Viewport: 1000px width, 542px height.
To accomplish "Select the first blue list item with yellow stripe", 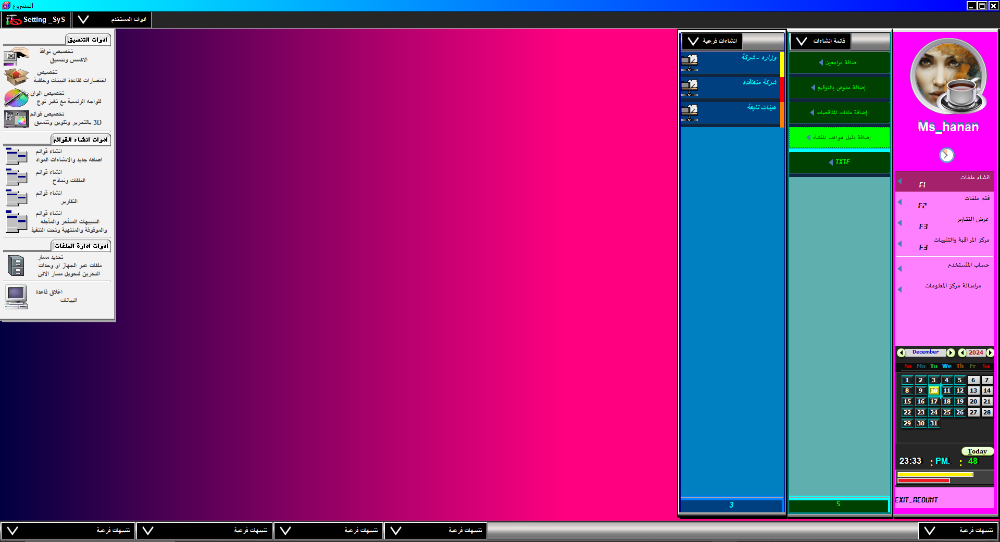I will tap(731, 61).
